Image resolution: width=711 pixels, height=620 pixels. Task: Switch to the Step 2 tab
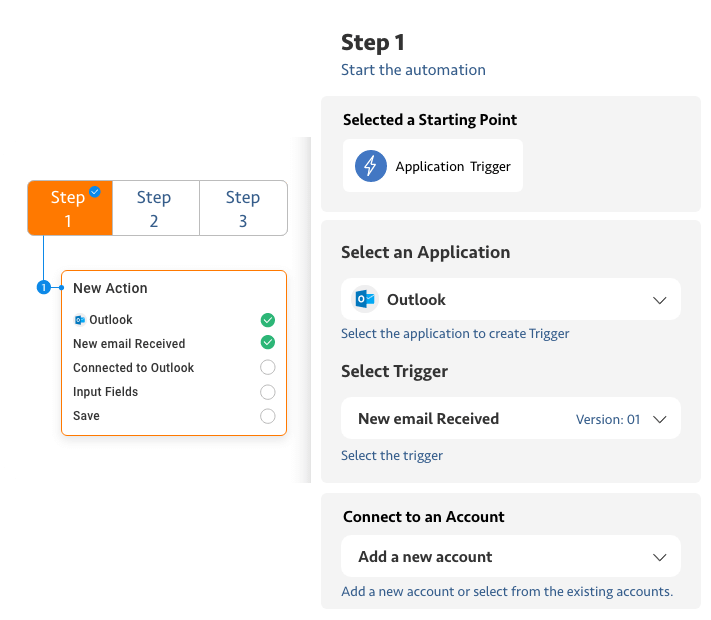156,208
